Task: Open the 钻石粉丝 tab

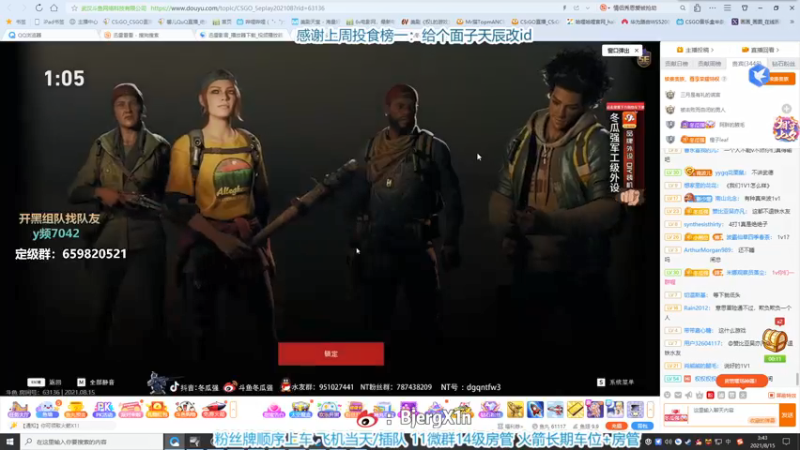Action: click(x=783, y=64)
